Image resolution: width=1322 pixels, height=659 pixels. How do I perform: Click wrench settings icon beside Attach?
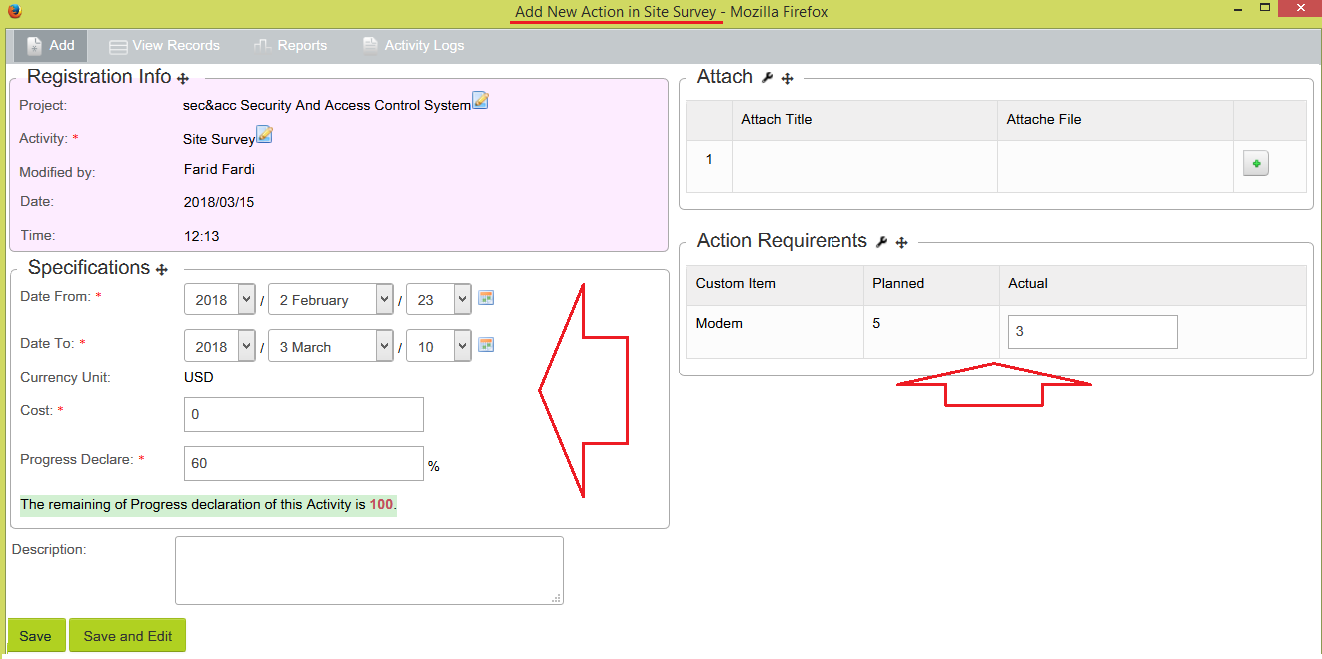point(768,78)
